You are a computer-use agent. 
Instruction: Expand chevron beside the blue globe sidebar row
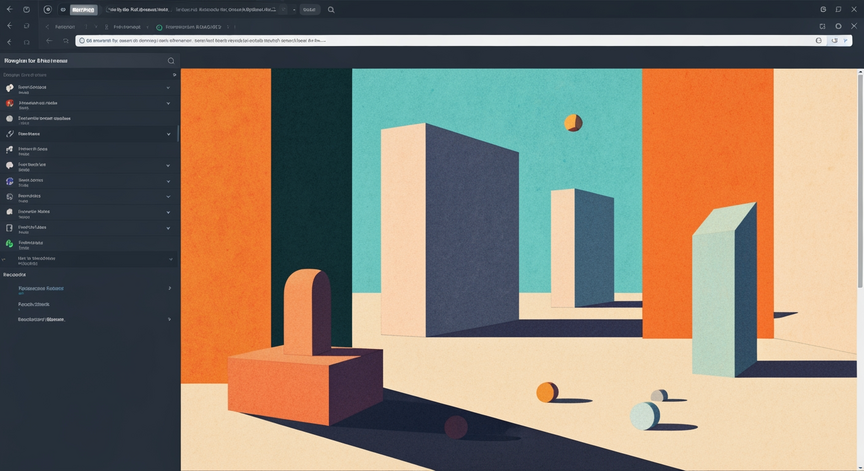coord(168,181)
